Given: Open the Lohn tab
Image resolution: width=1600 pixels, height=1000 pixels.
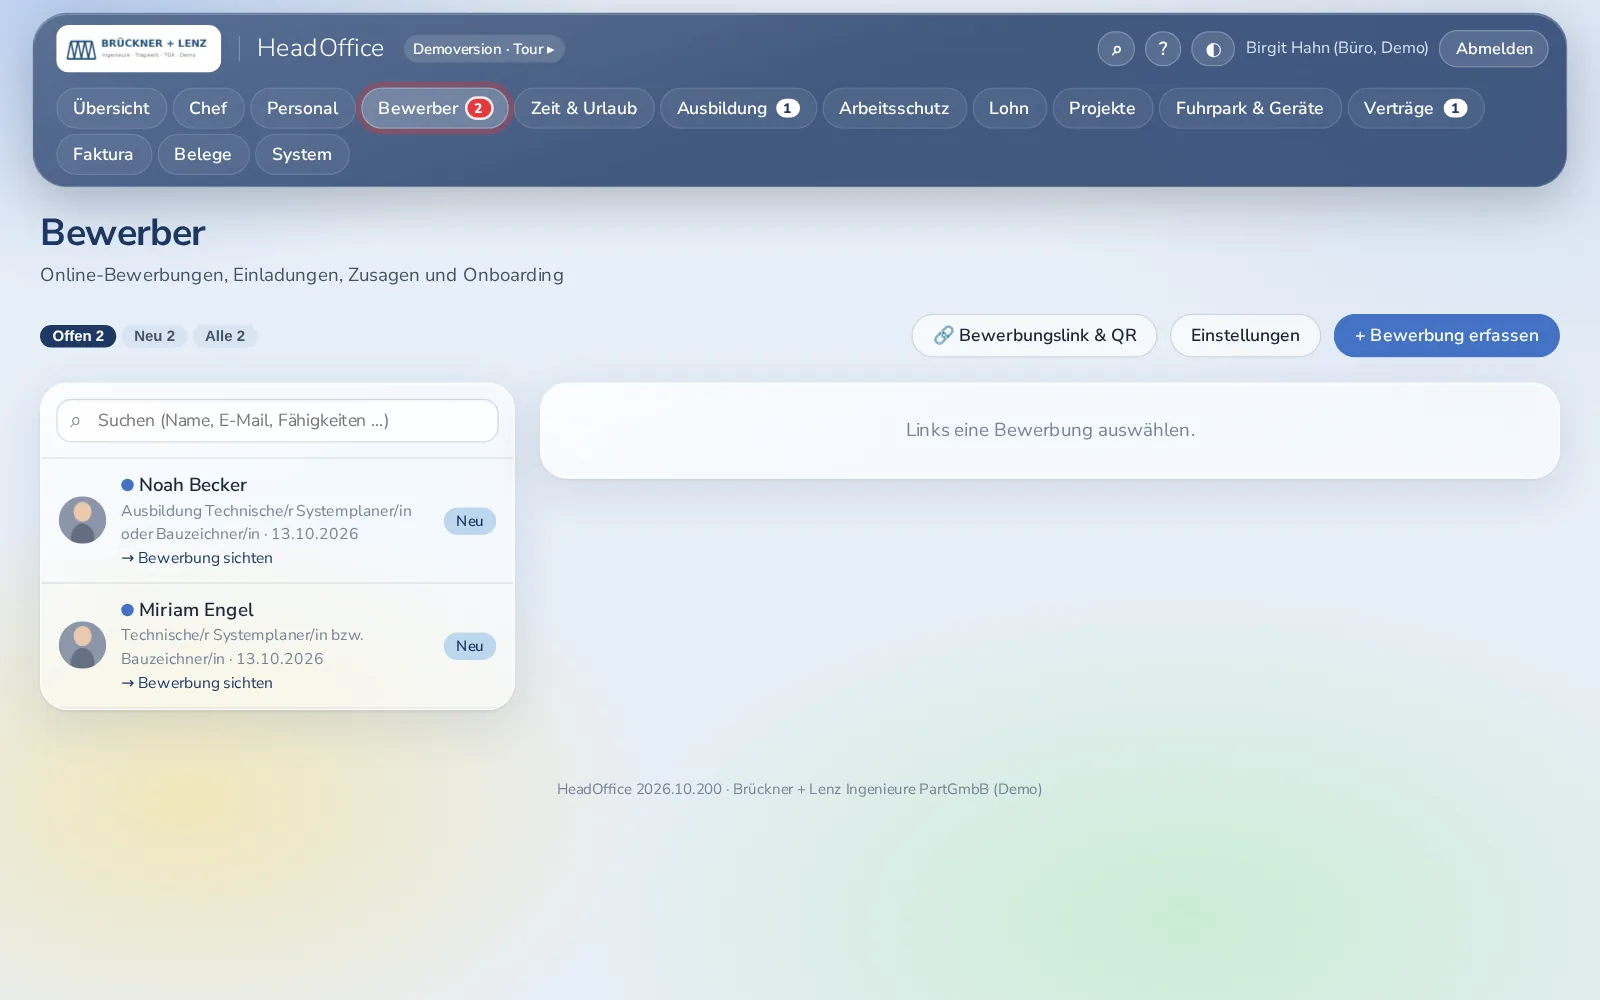Looking at the screenshot, I should tap(1009, 108).
